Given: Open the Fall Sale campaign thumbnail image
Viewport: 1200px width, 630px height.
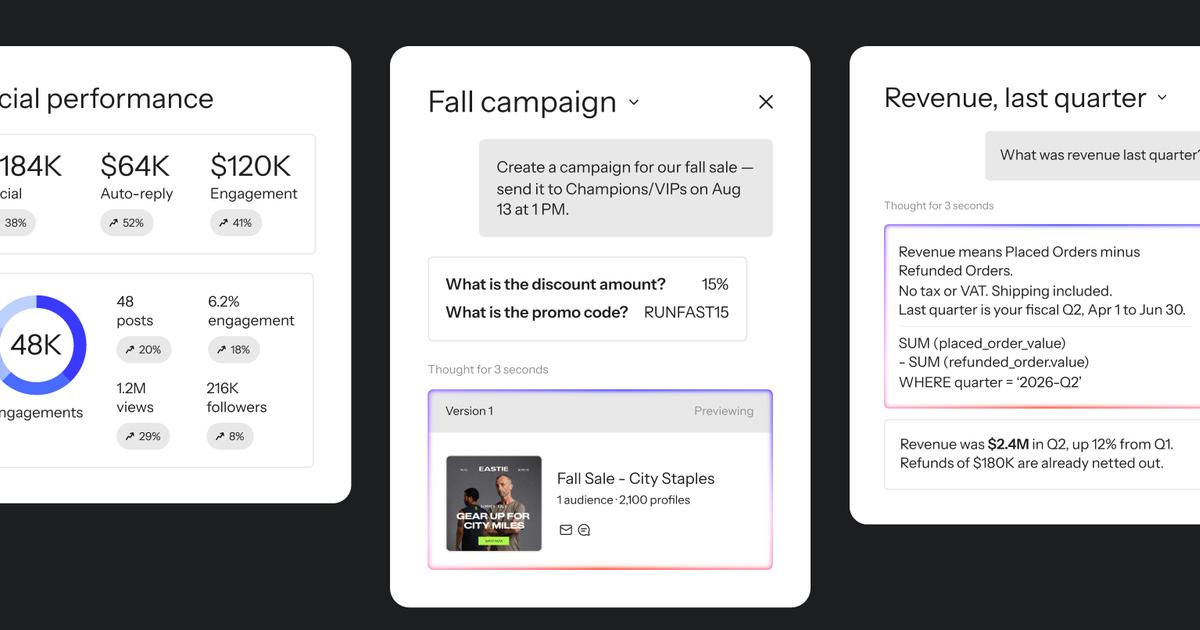Looking at the screenshot, I should tap(494, 504).
